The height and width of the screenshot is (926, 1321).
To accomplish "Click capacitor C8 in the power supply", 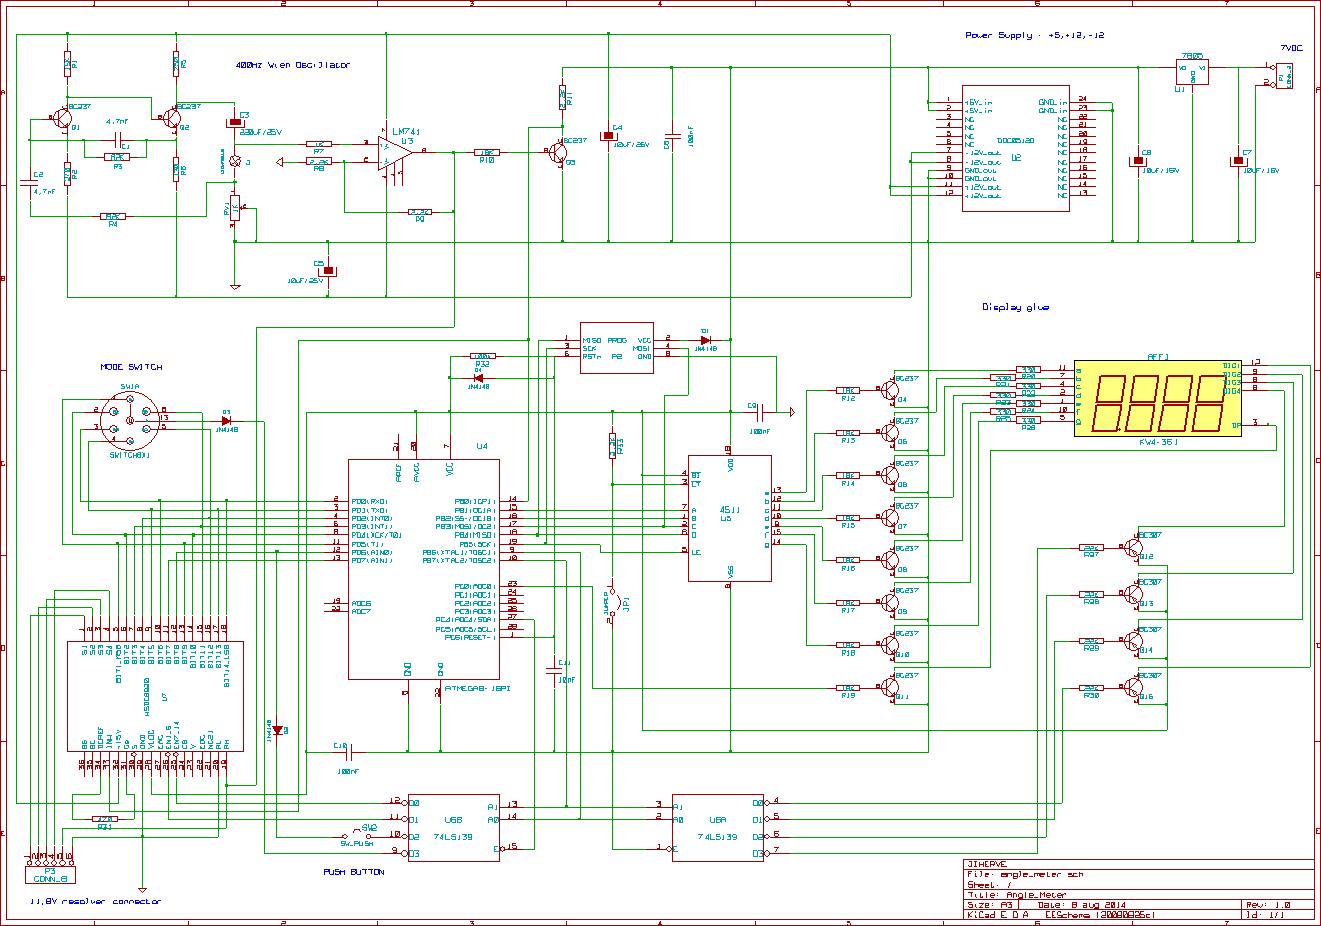I will coord(1137,160).
